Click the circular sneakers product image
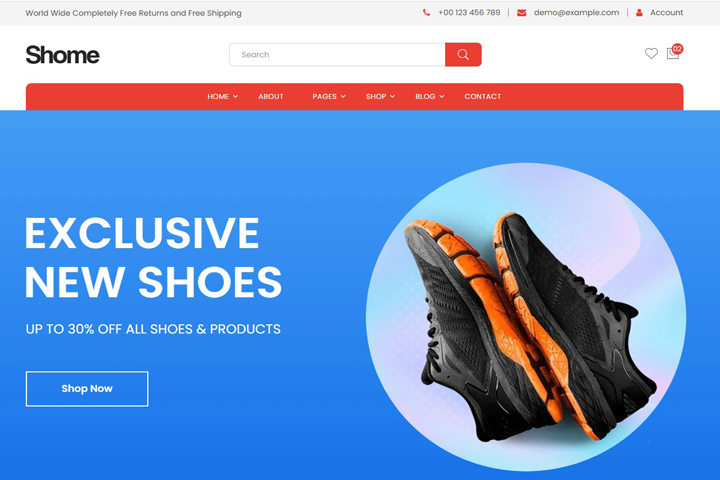This screenshot has height=480, width=720. pos(526,317)
